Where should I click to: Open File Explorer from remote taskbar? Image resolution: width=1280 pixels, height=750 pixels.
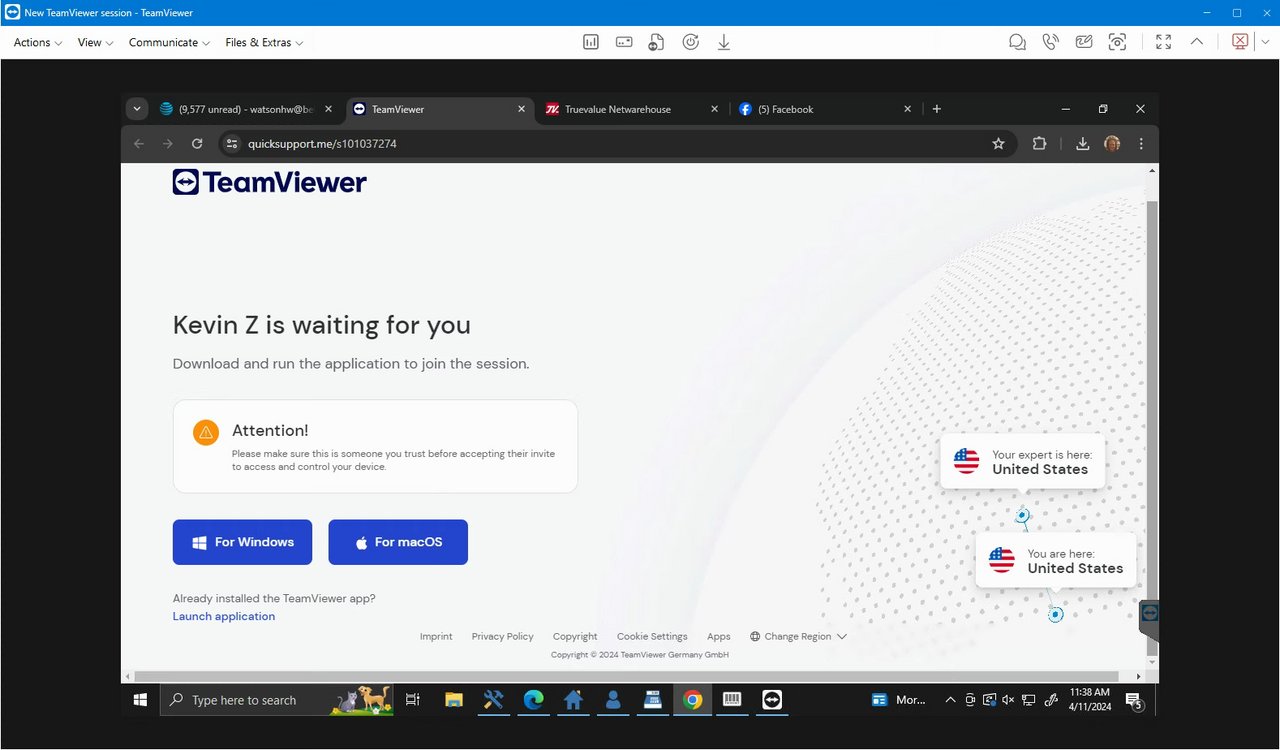click(453, 700)
